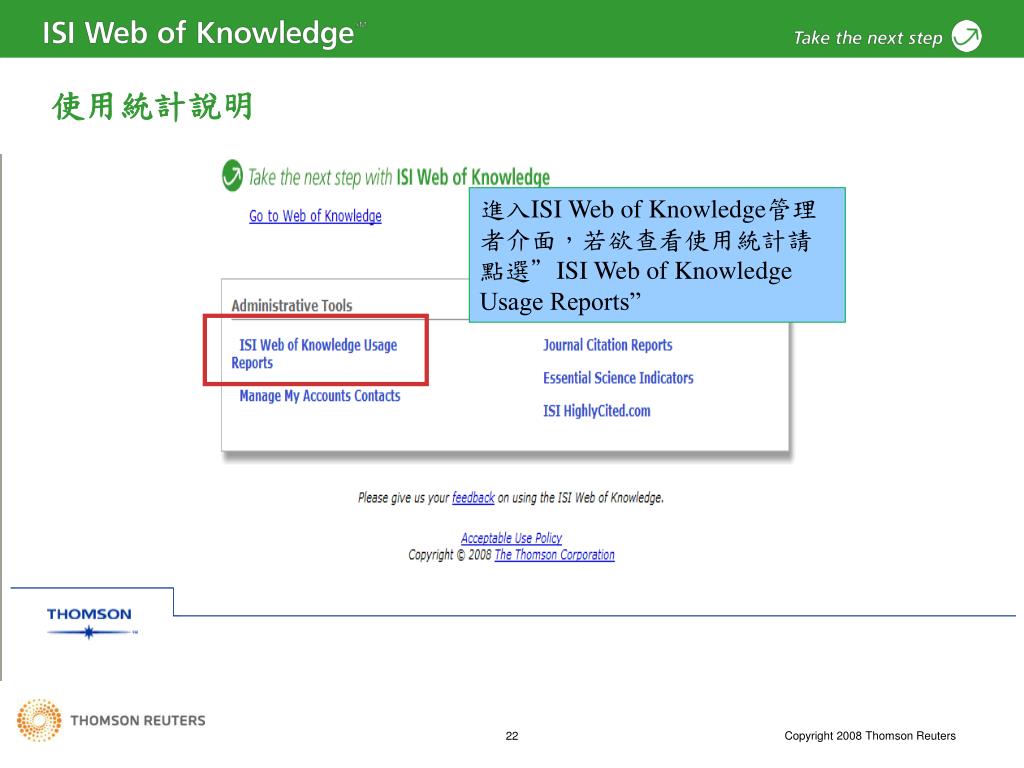
Task: Click the THOMSON REUTERS wordmark text
Action: click(138, 720)
